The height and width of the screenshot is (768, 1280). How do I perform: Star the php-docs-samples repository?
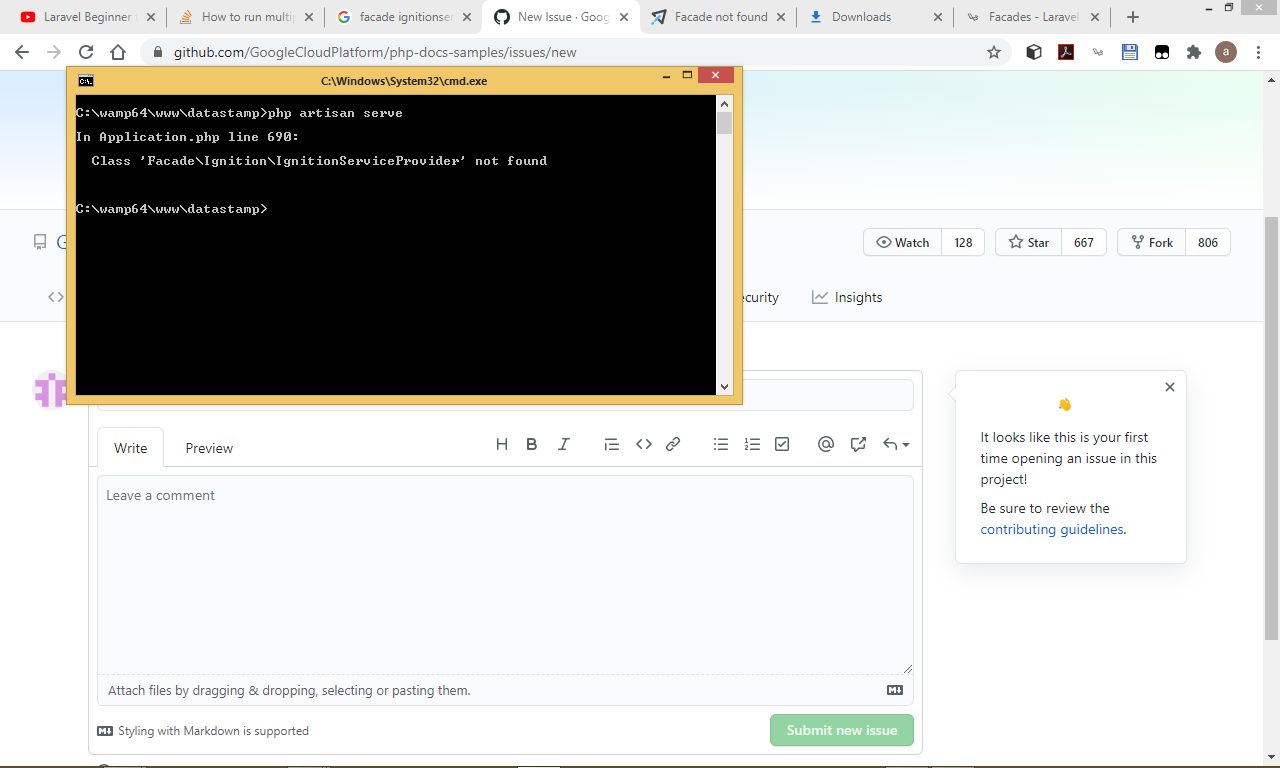pyautogui.click(x=1027, y=242)
